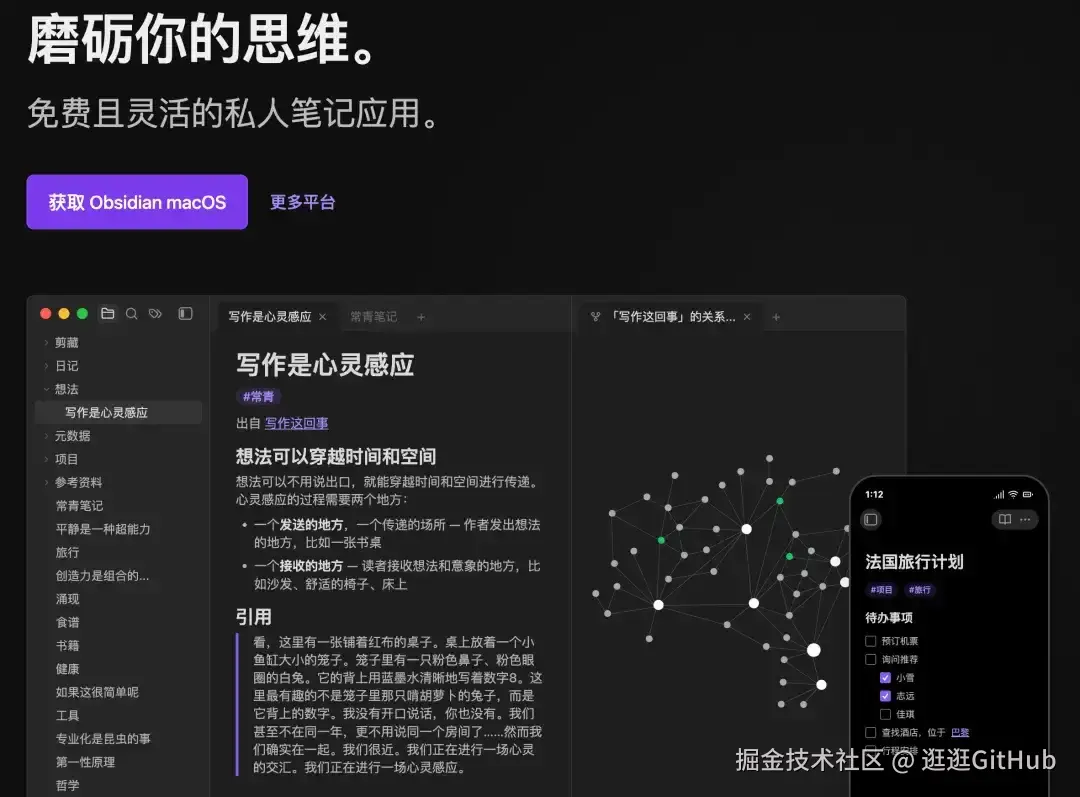Click the 写作是心灵感应 note title

click(x=324, y=365)
